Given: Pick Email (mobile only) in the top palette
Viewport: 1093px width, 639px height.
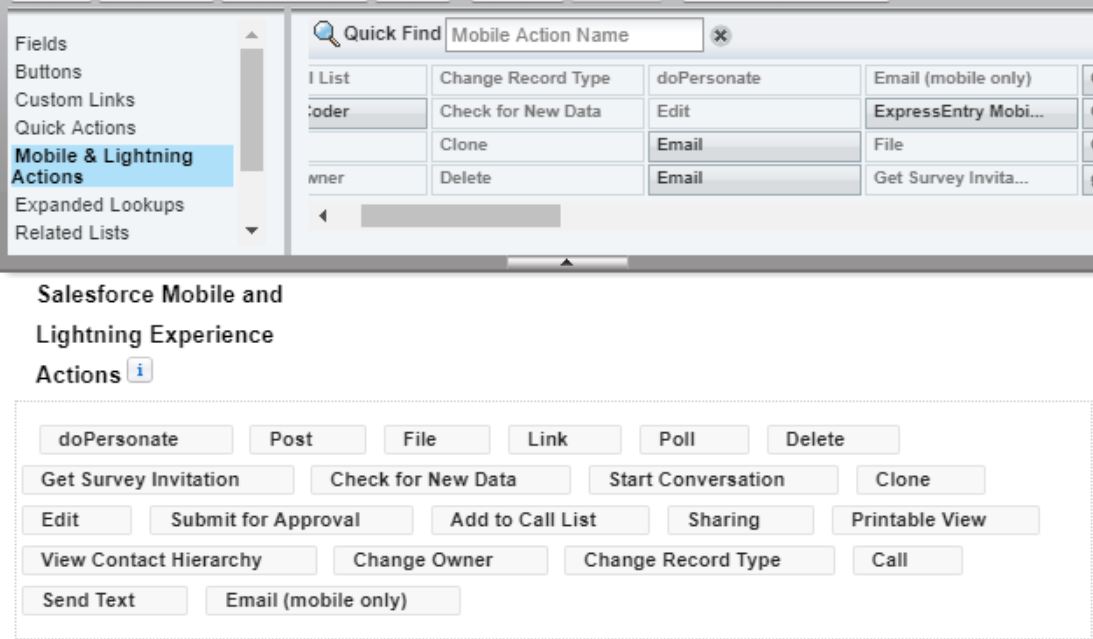Looking at the screenshot, I should click(x=971, y=79).
